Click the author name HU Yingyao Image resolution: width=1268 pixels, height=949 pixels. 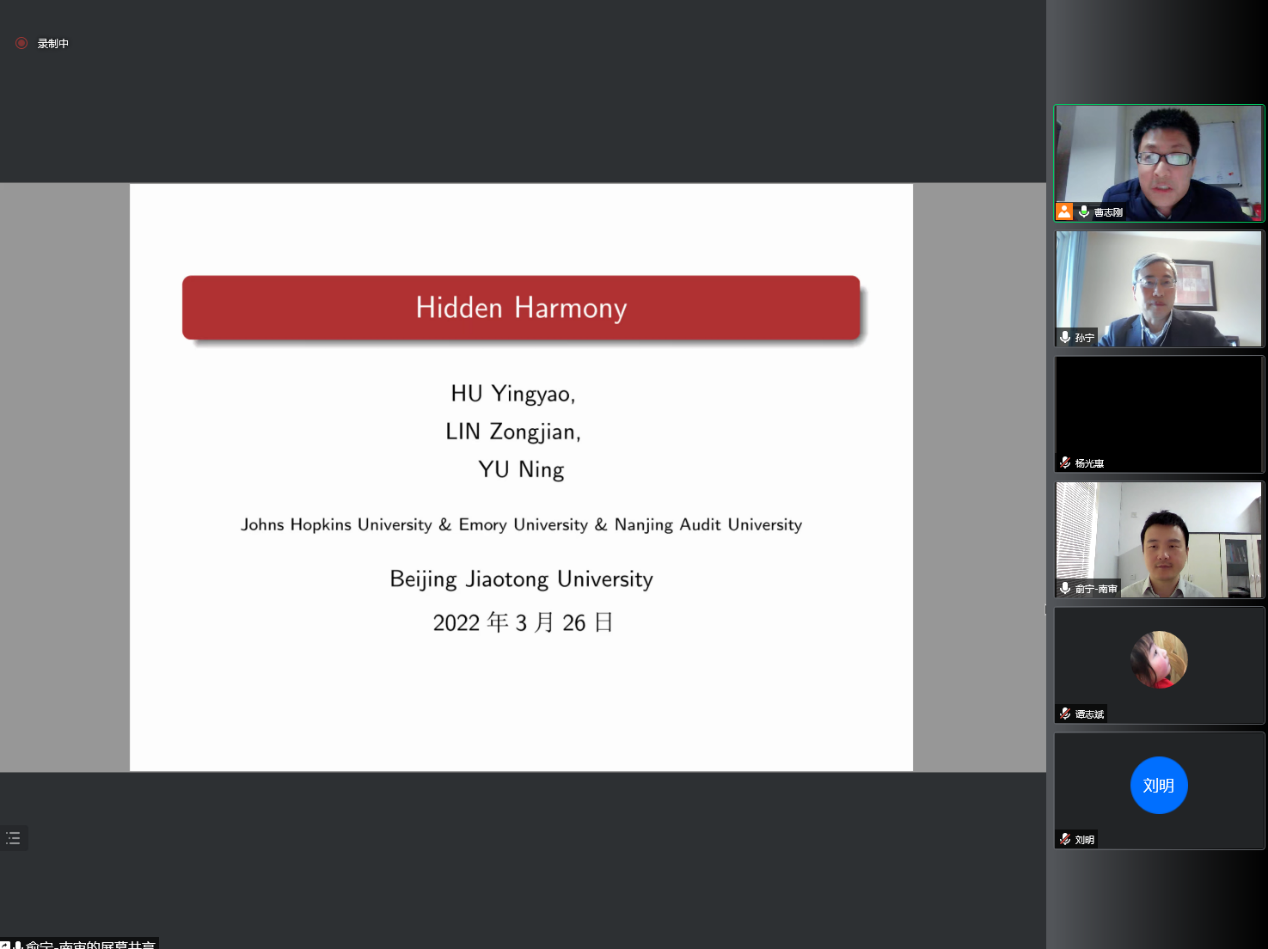(514, 394)
